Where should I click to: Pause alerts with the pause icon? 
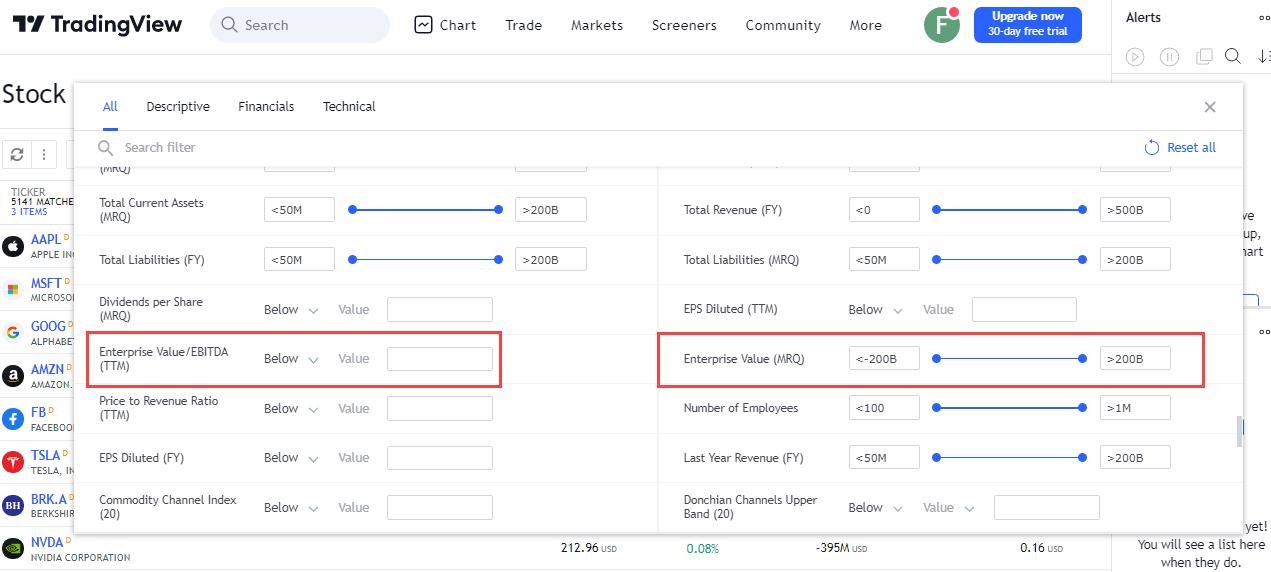[x=1169, y=57]
